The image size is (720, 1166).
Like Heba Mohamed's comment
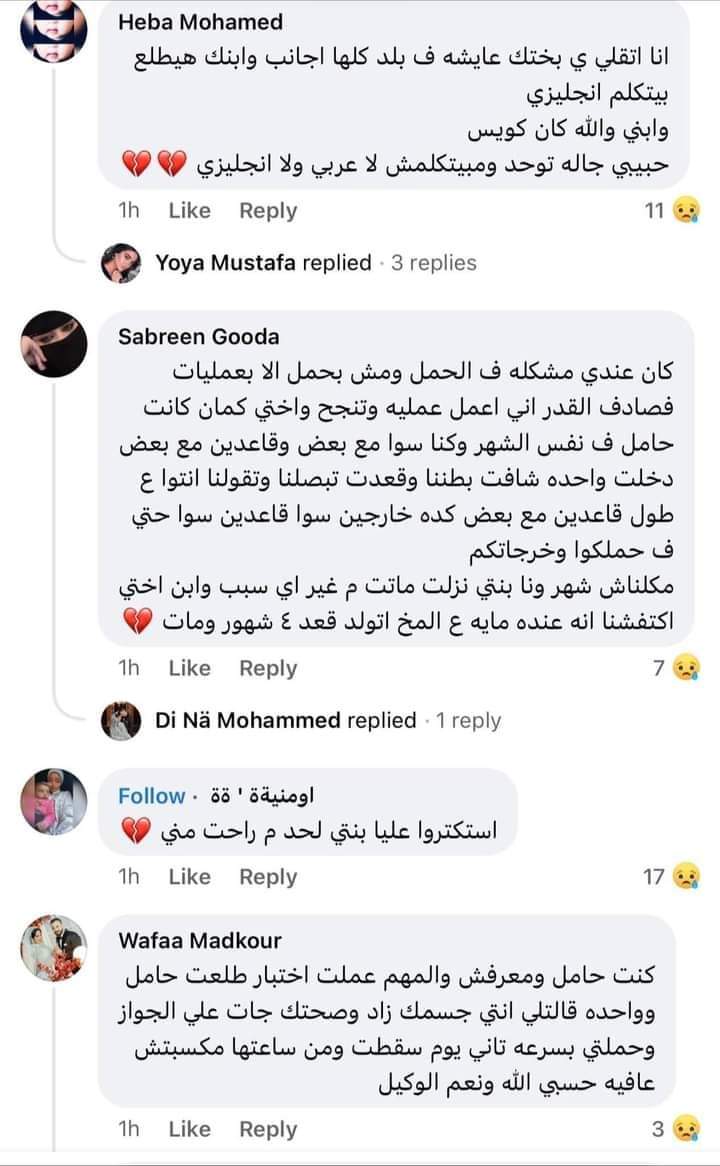pos(189,211)
